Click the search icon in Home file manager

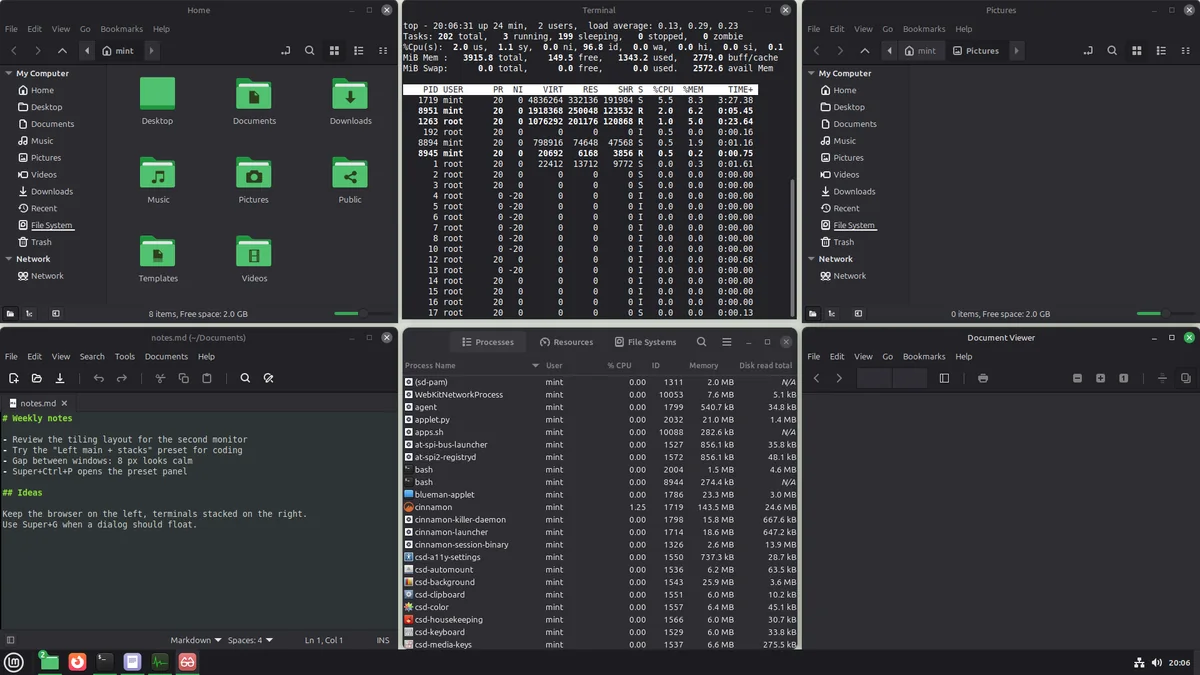tap(310, 50)
